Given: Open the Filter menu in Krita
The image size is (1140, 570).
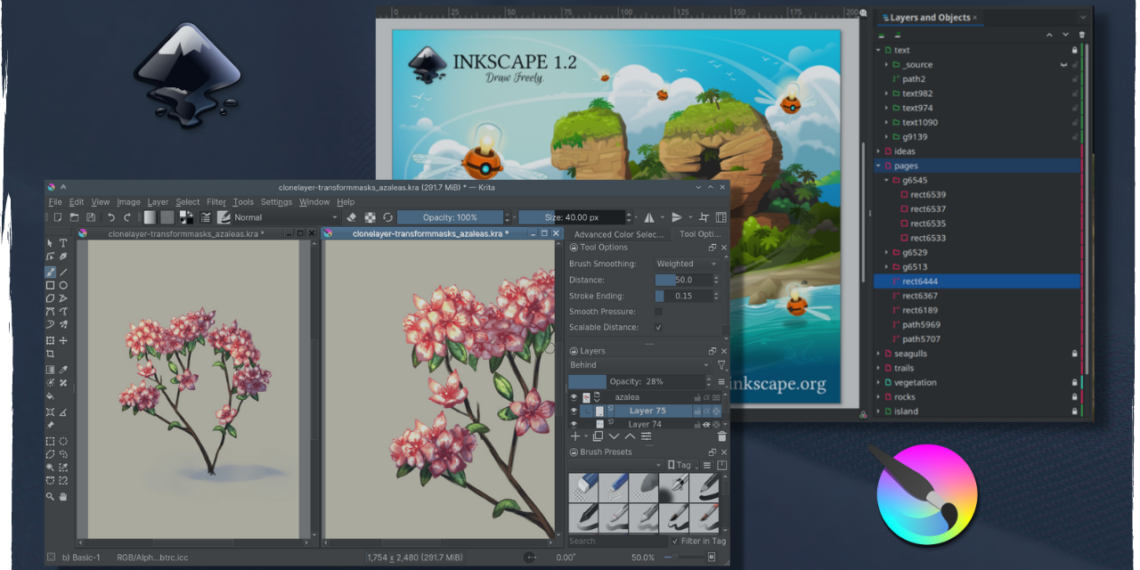Looking at the screenshot, I should [x=216, y=202].
